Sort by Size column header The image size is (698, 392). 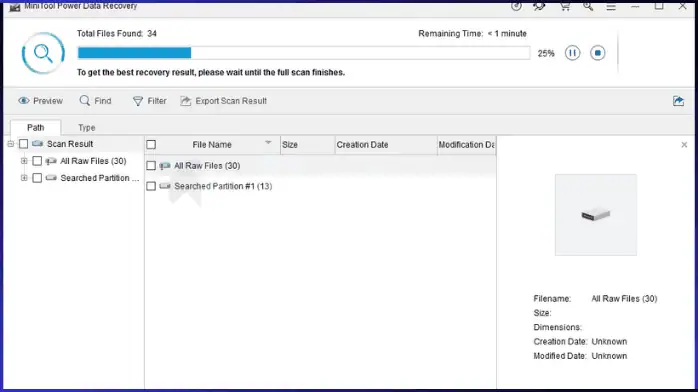point(308,145)
